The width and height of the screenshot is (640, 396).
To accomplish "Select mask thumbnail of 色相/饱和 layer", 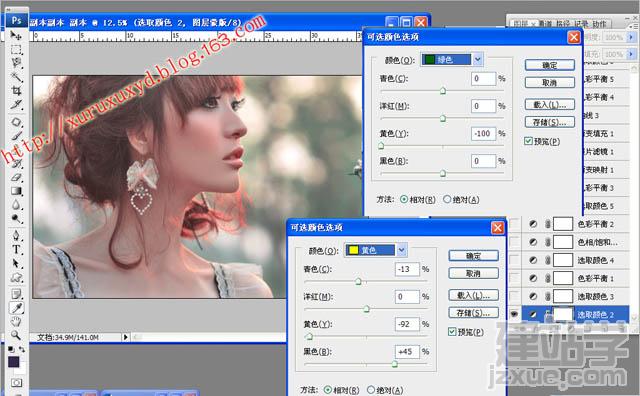I will point(563,242).
